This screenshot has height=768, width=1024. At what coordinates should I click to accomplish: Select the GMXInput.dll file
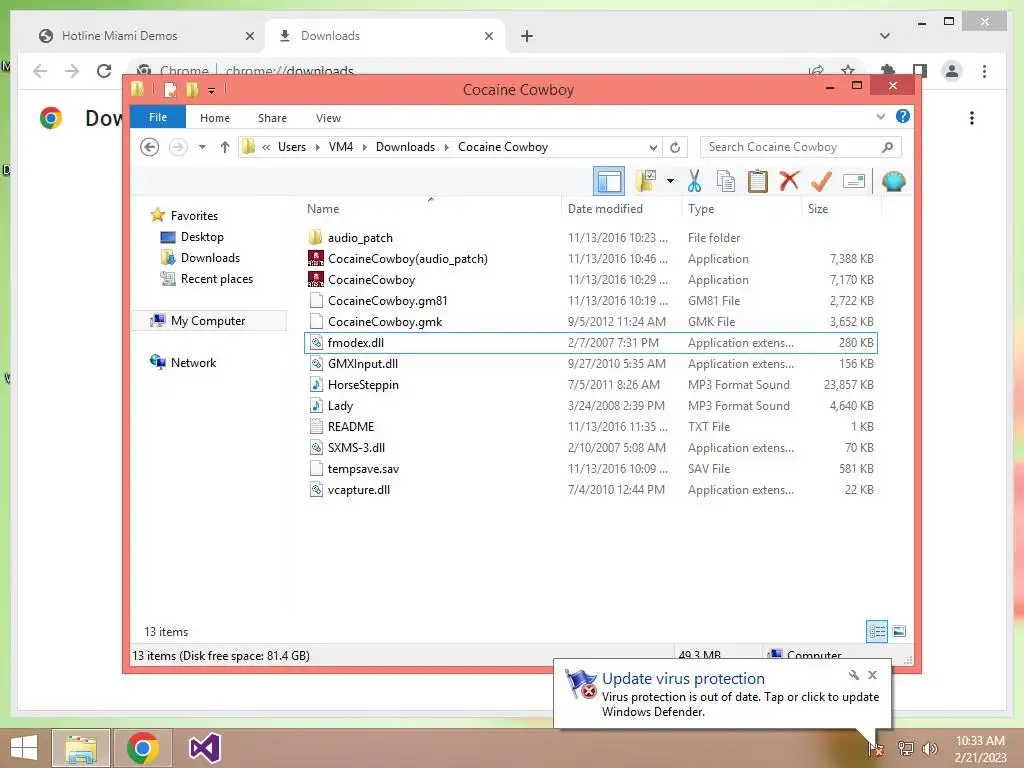coord(362,363)
